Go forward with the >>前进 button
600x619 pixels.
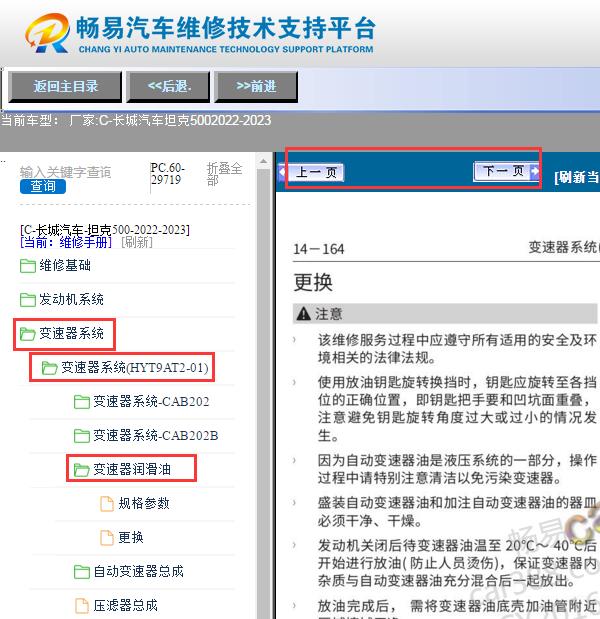pyautogui.click(x=256, y=86)
